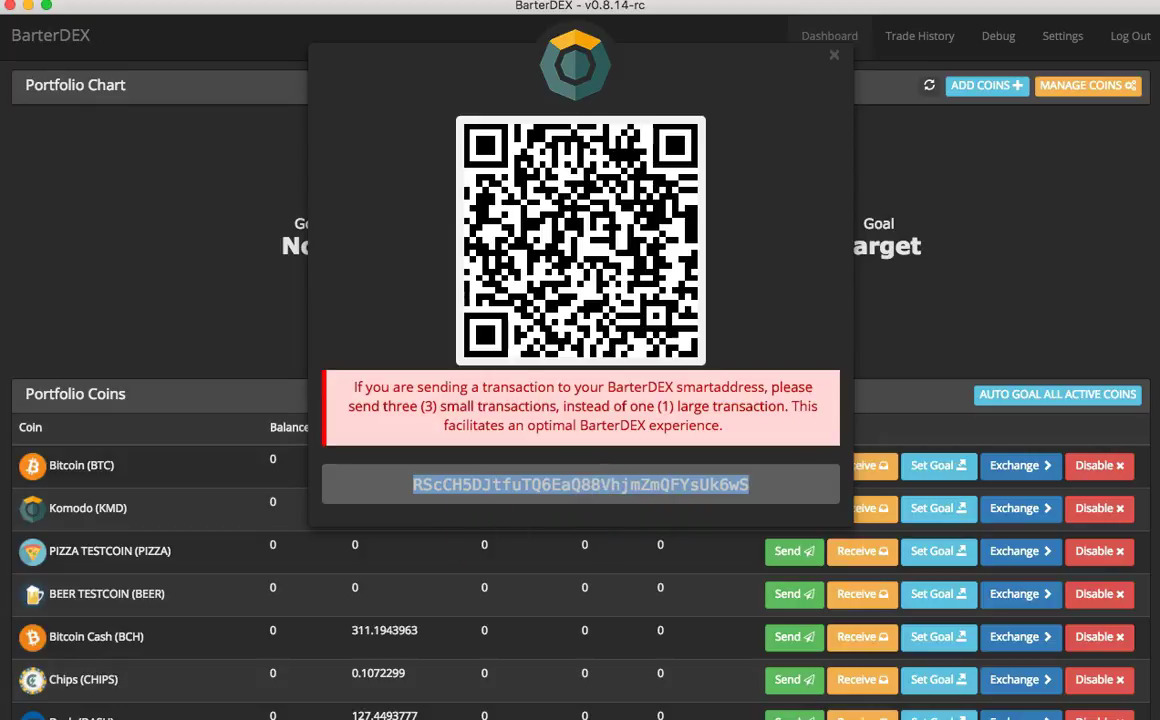The height and width of the screenshot is (720, 1160).
Task: Close the receive address modal
Action: tap(834, 55)
